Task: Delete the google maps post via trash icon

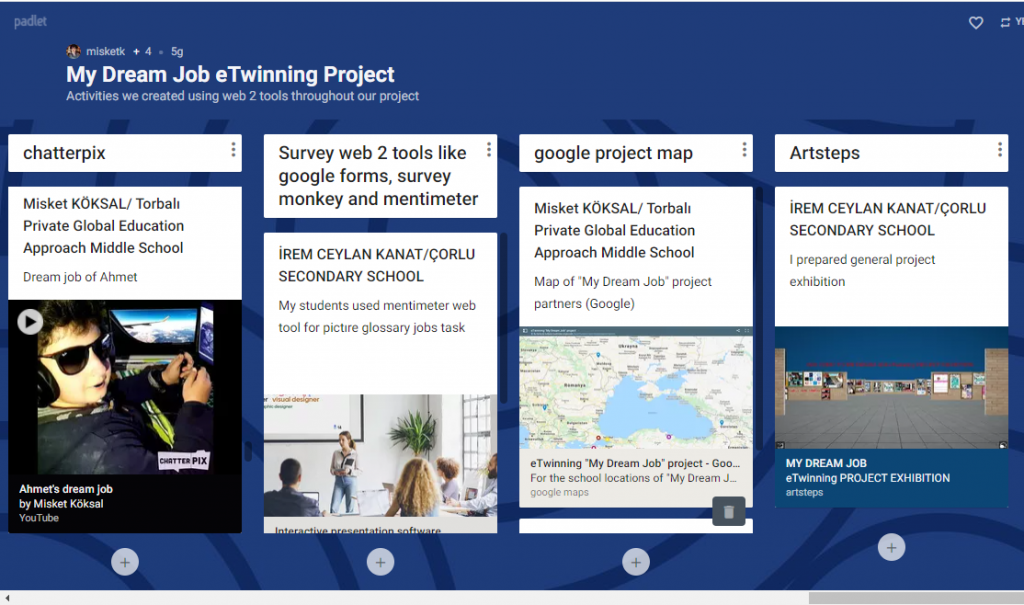Action: click(729, 512)
